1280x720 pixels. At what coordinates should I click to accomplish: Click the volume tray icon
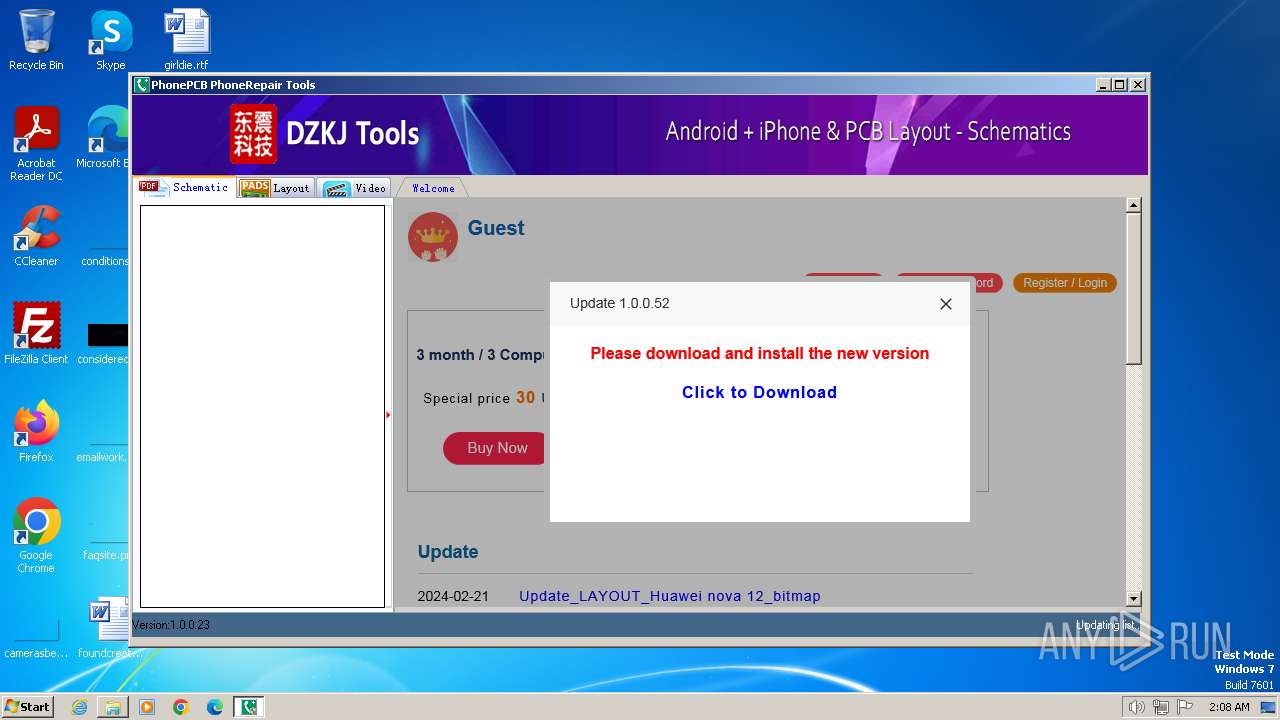[1136, 707]
